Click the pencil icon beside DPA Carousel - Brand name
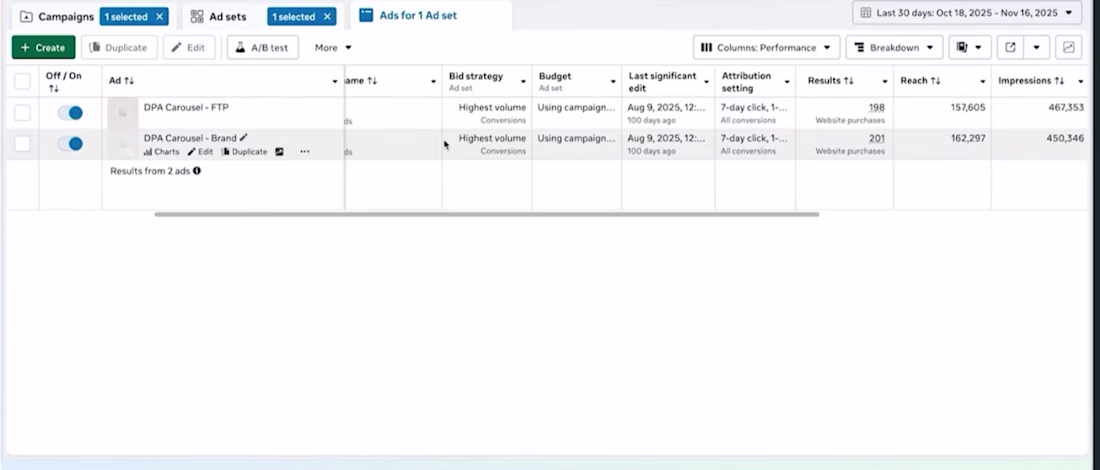 click(x=243, y=137)
